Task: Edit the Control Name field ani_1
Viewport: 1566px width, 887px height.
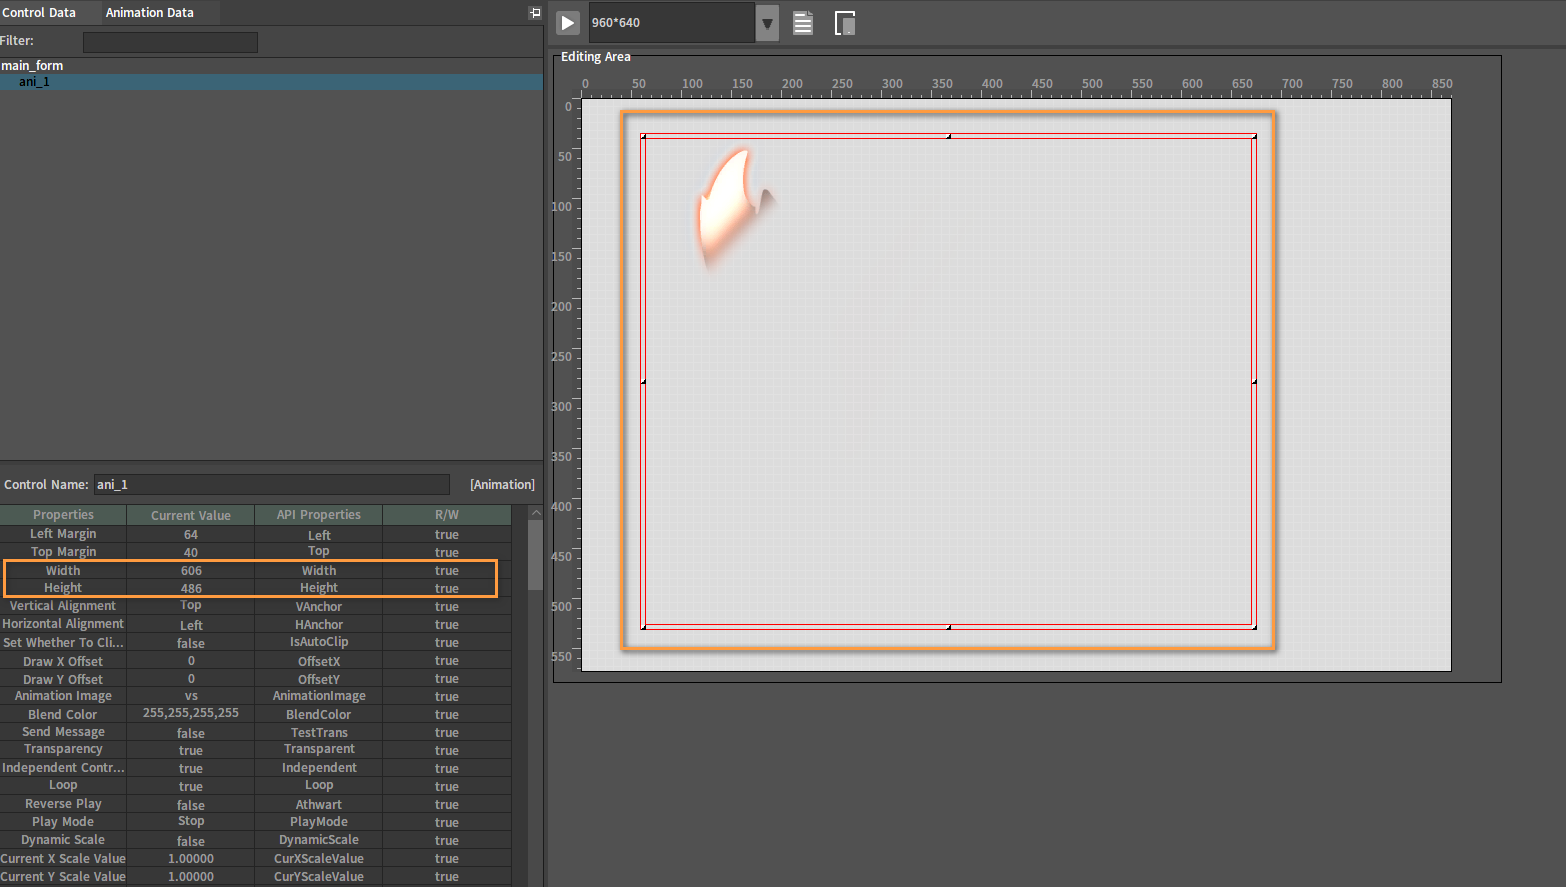Action: [272, 485]
